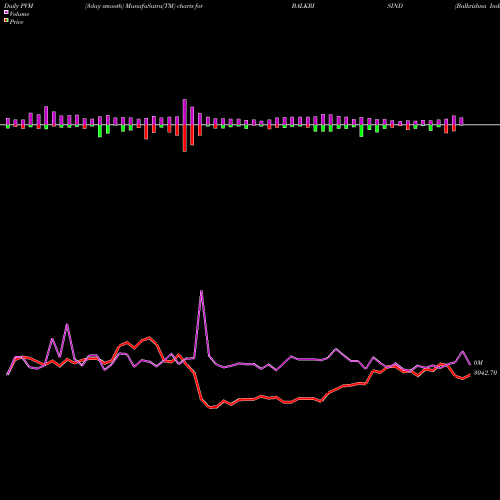The image size is (500, 500).
Task: Click the 'BALKRI' ticker text
Action: point(303,6)
